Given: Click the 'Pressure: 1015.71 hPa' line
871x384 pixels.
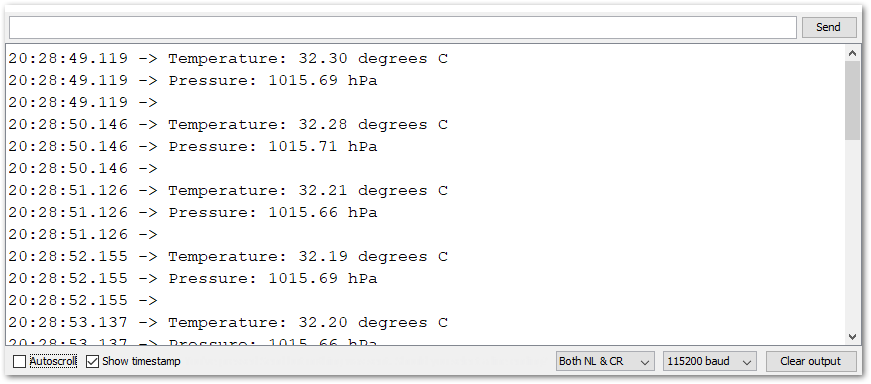Looking at the screenshot, I should [x=193, y=147].
